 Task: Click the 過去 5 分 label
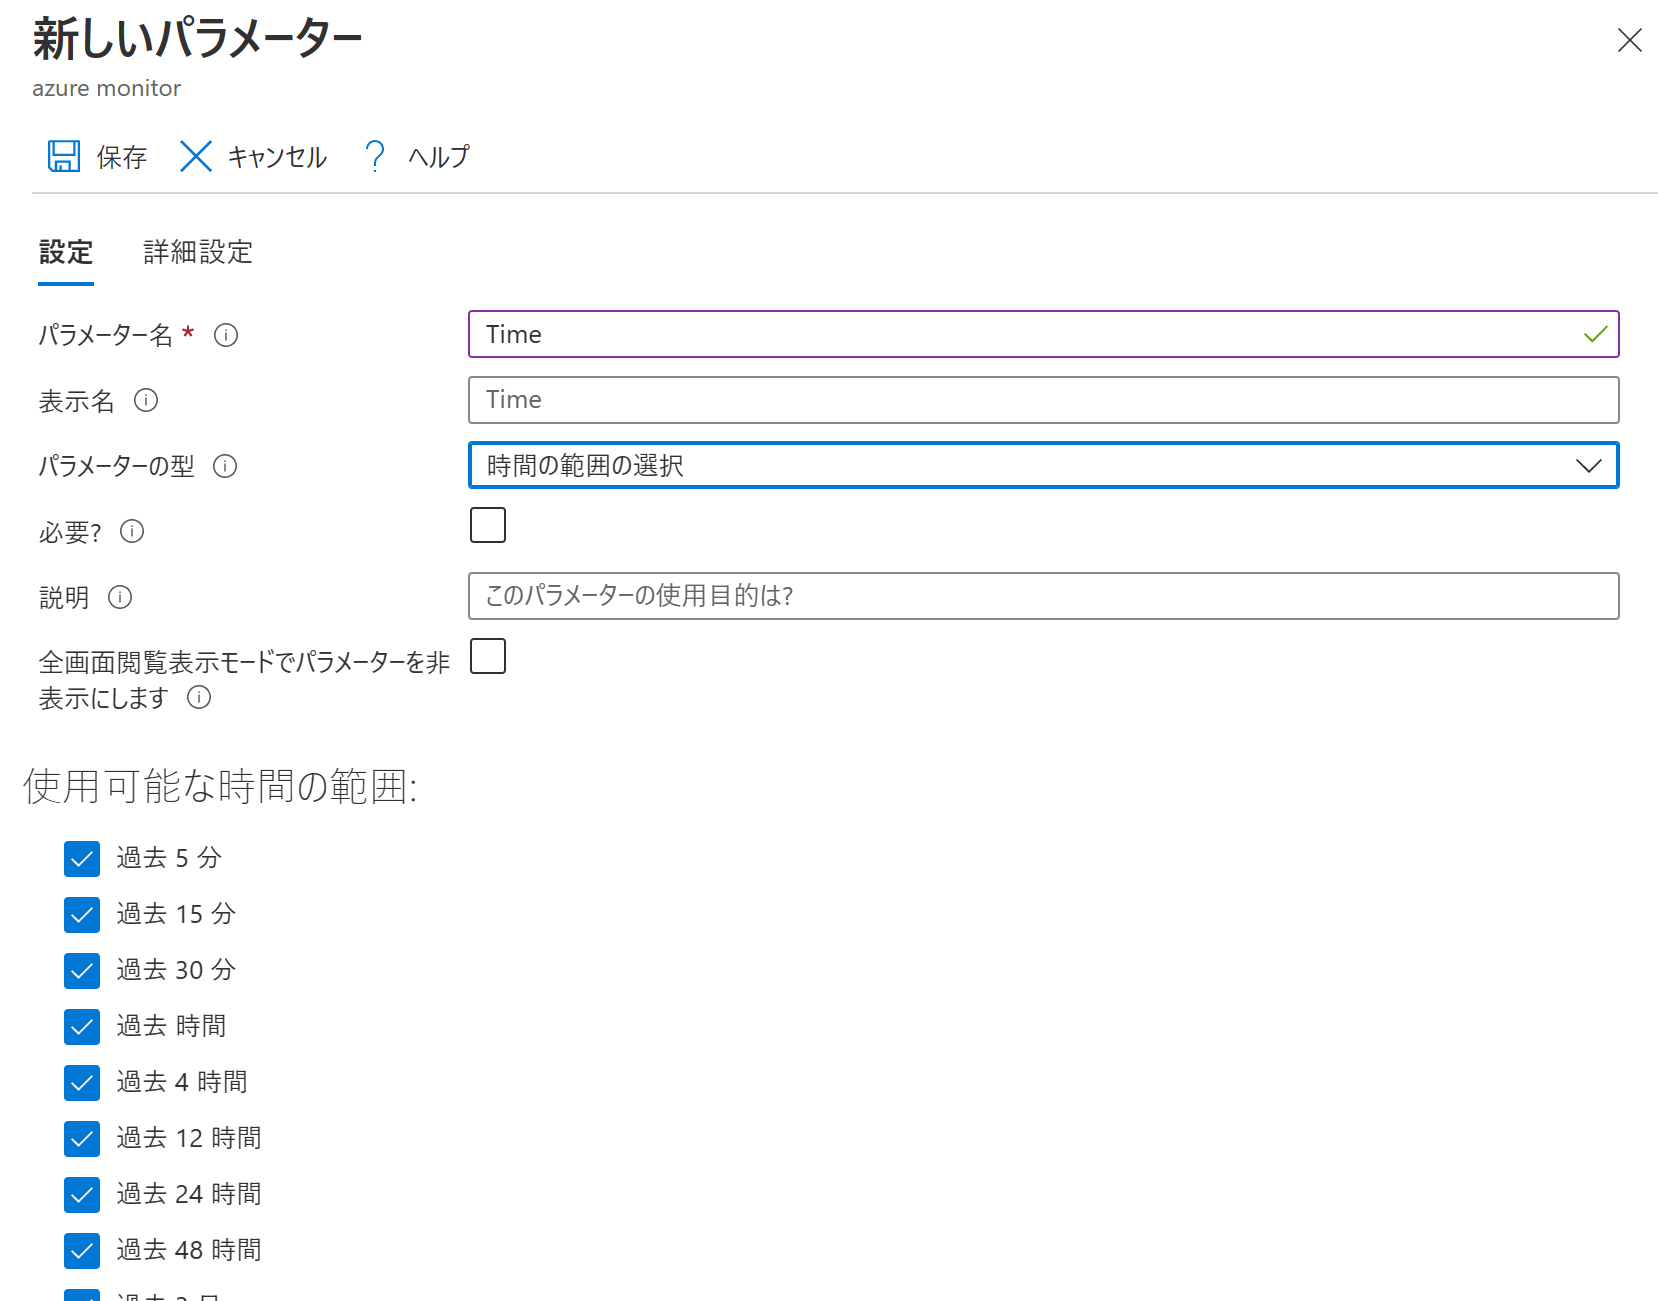[169, 858]
